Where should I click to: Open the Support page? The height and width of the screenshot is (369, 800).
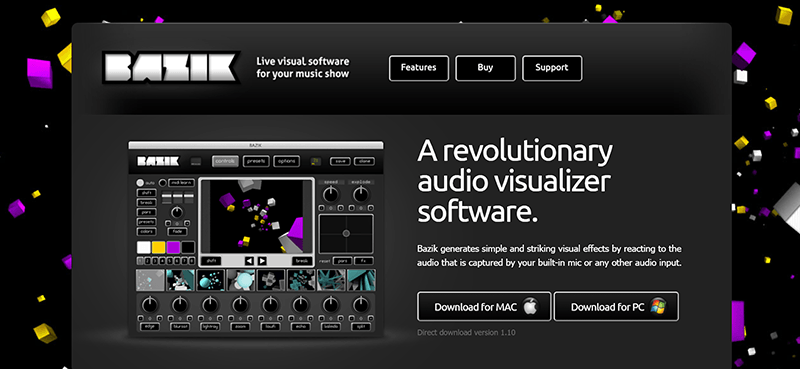point(552,68)
